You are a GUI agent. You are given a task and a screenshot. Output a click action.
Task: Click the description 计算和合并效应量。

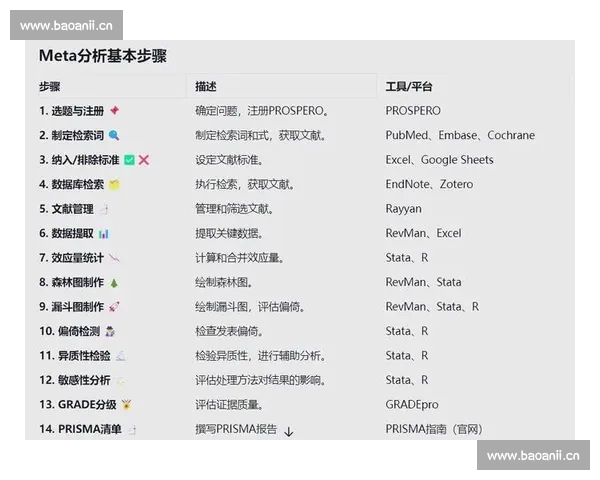pyautogui.click(x=240, y=258)
